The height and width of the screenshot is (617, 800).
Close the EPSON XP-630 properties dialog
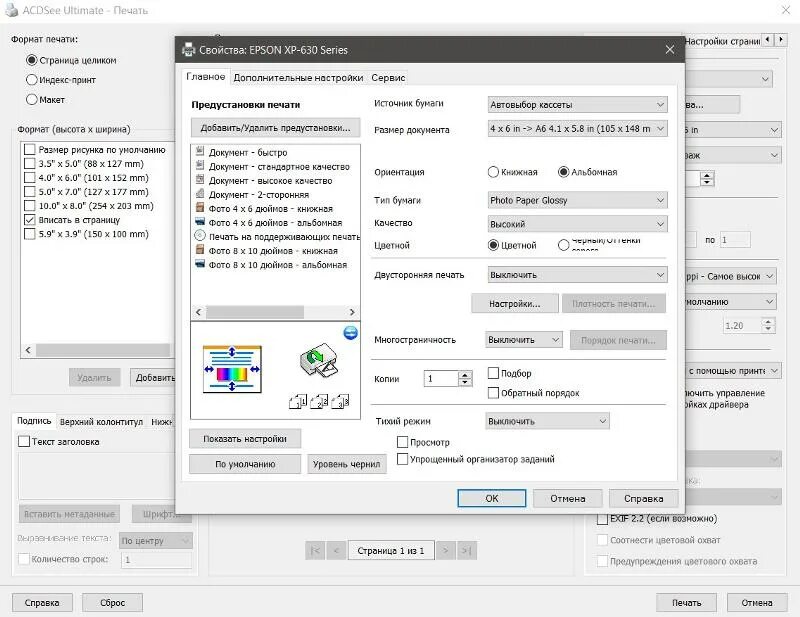[x=670, y=50]
